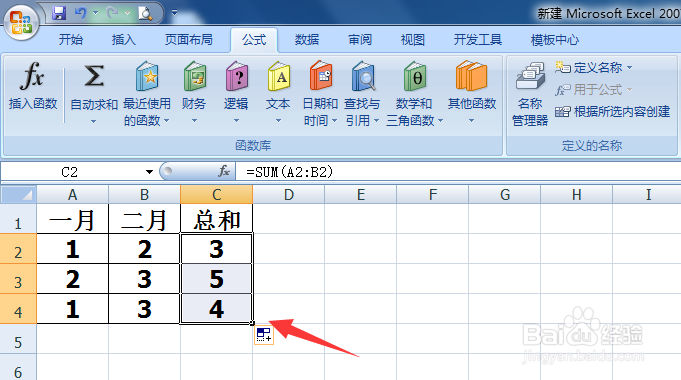Select column H header
Screen dimensions: 681x380
click(x=577, y=195)
